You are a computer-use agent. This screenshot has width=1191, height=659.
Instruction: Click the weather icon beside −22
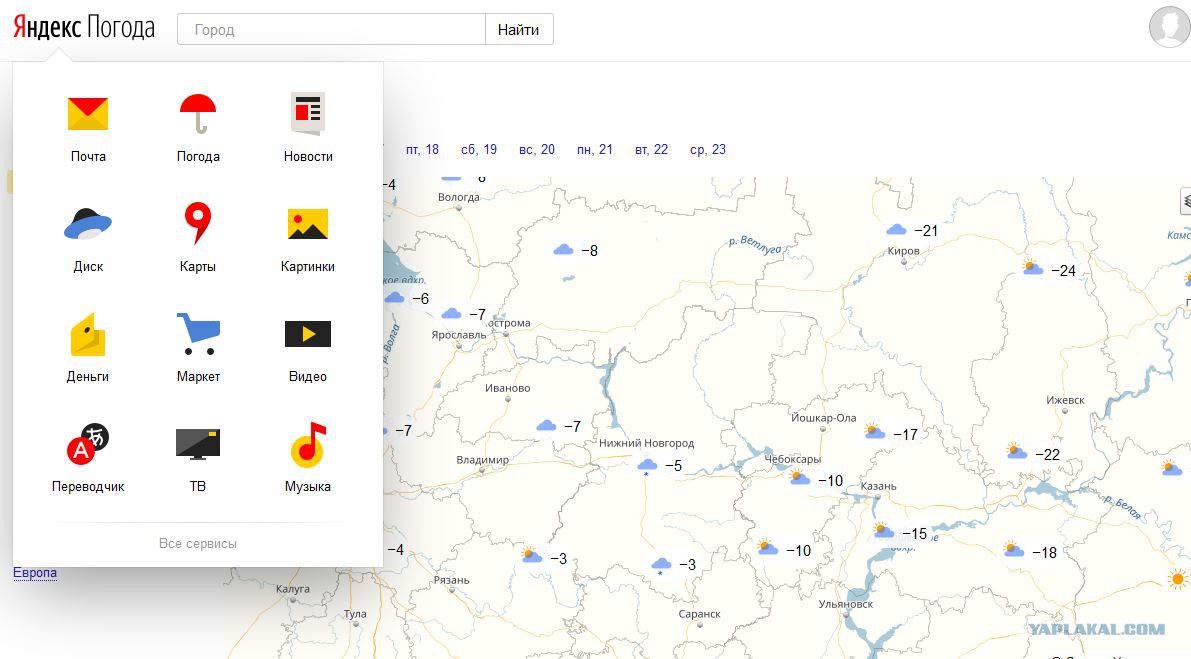click(1016, 451)
